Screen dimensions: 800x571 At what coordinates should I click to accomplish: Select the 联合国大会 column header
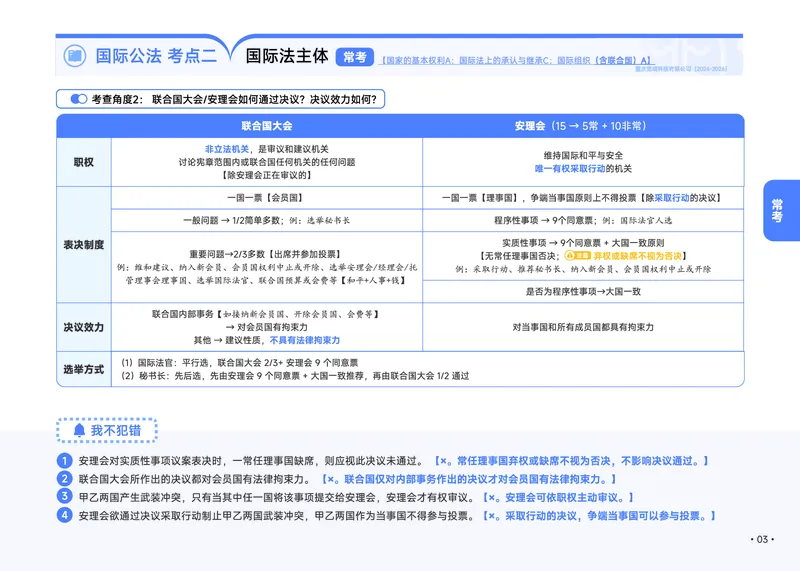click(x=267, y=126)
